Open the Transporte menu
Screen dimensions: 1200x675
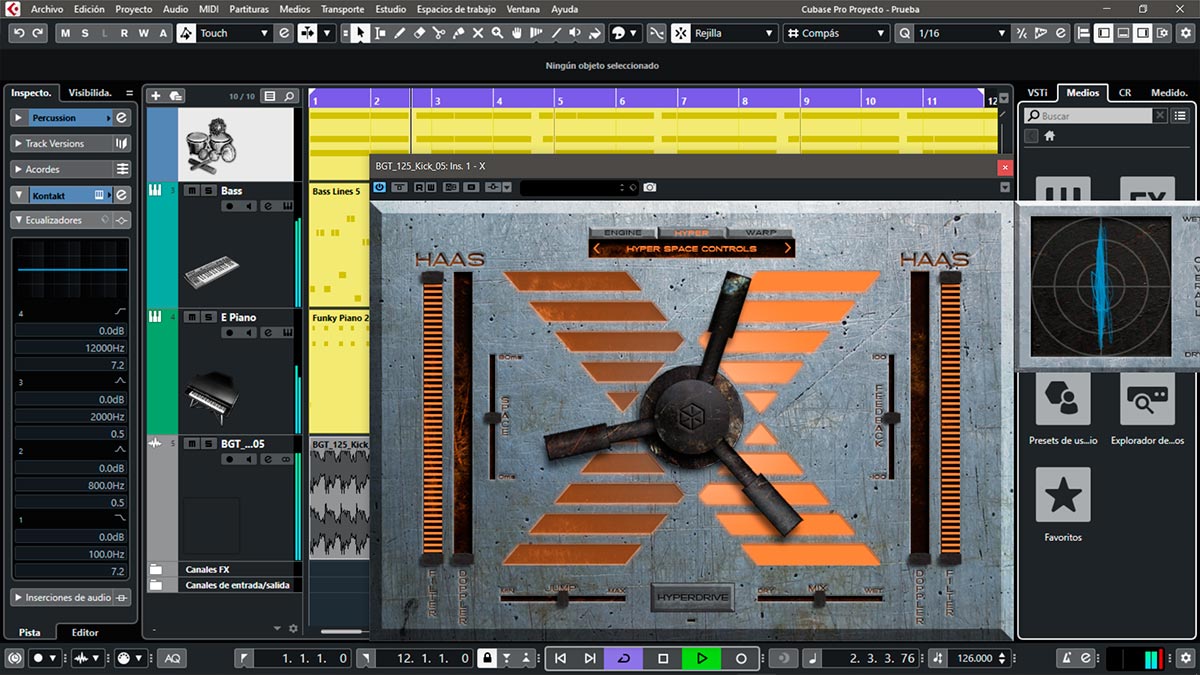click(342, 9)
